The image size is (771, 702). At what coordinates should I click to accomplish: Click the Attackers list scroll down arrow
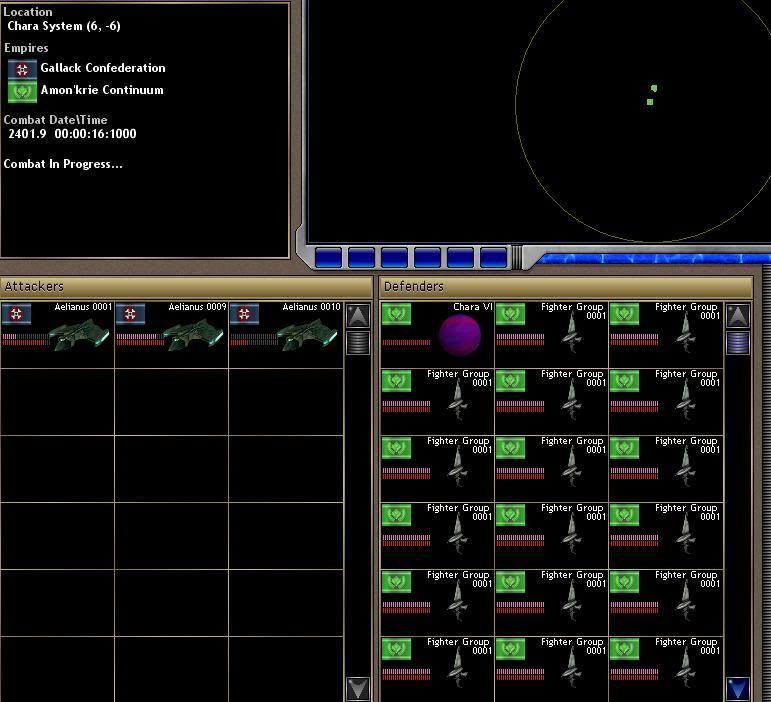coord(358,689)
